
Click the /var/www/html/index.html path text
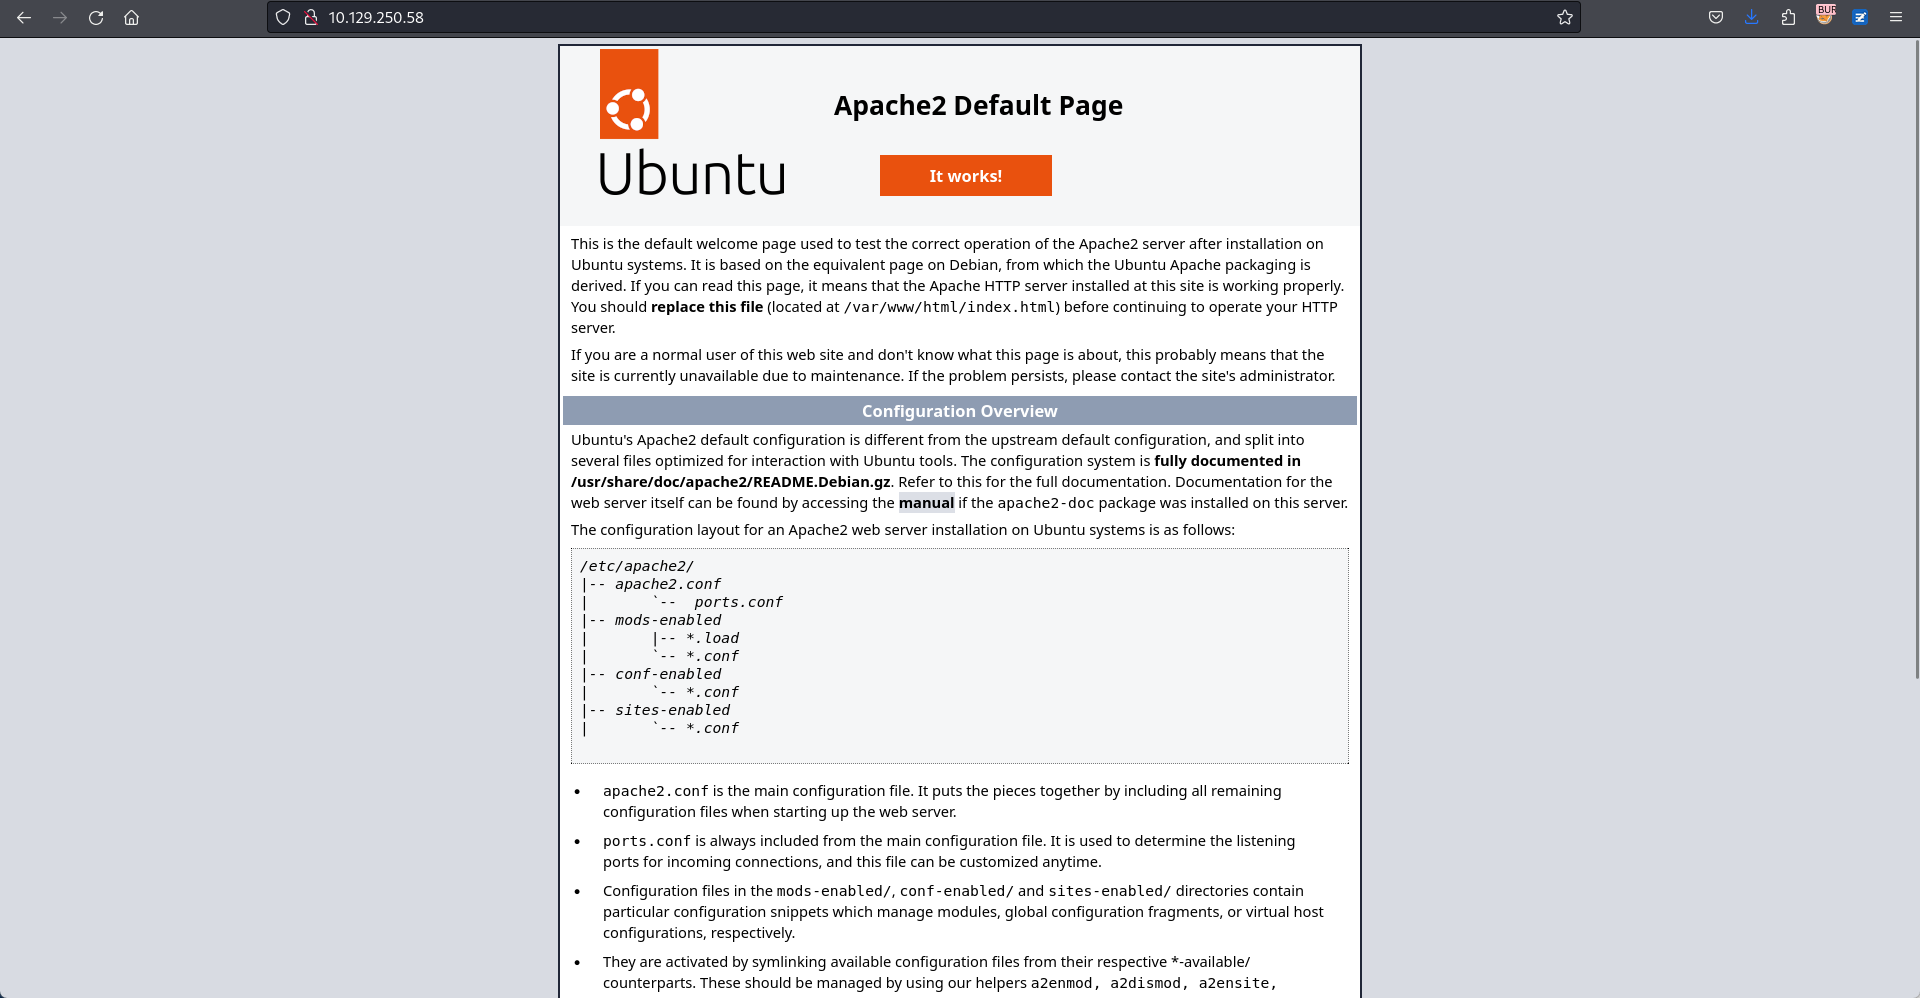(949, 307)
